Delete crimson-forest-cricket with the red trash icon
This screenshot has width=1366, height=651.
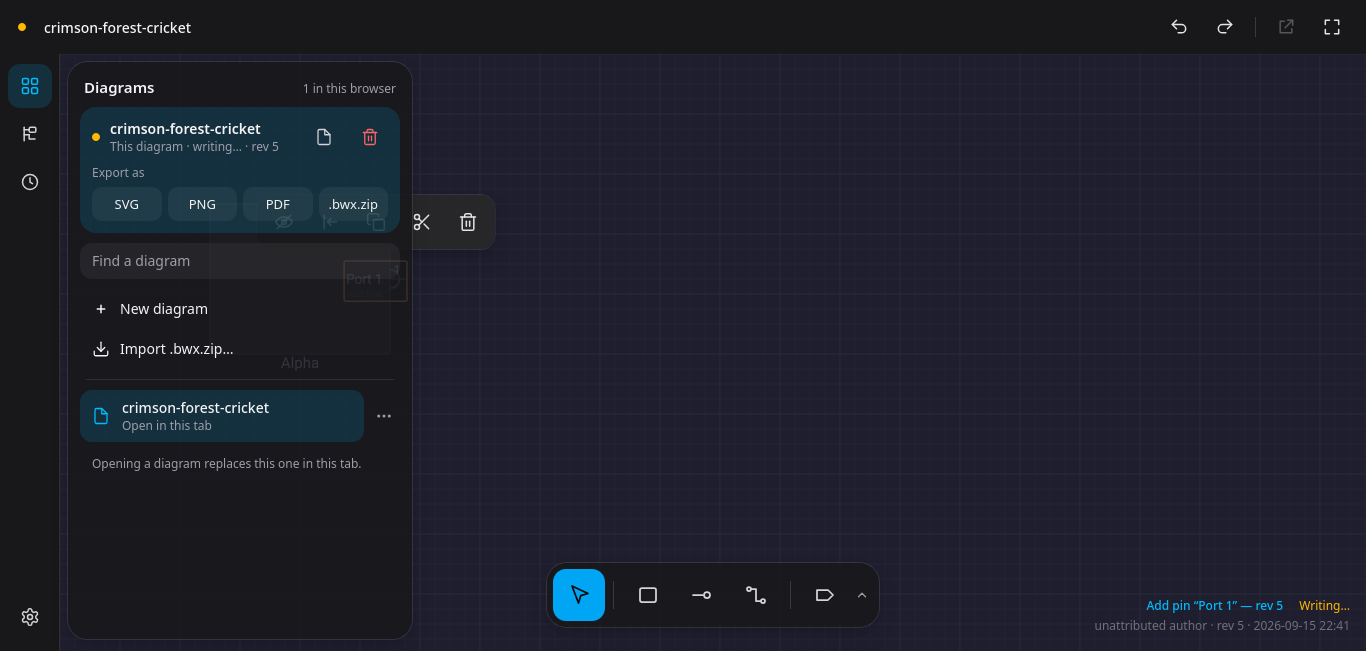pyautogui.click(x=370, y=137)
